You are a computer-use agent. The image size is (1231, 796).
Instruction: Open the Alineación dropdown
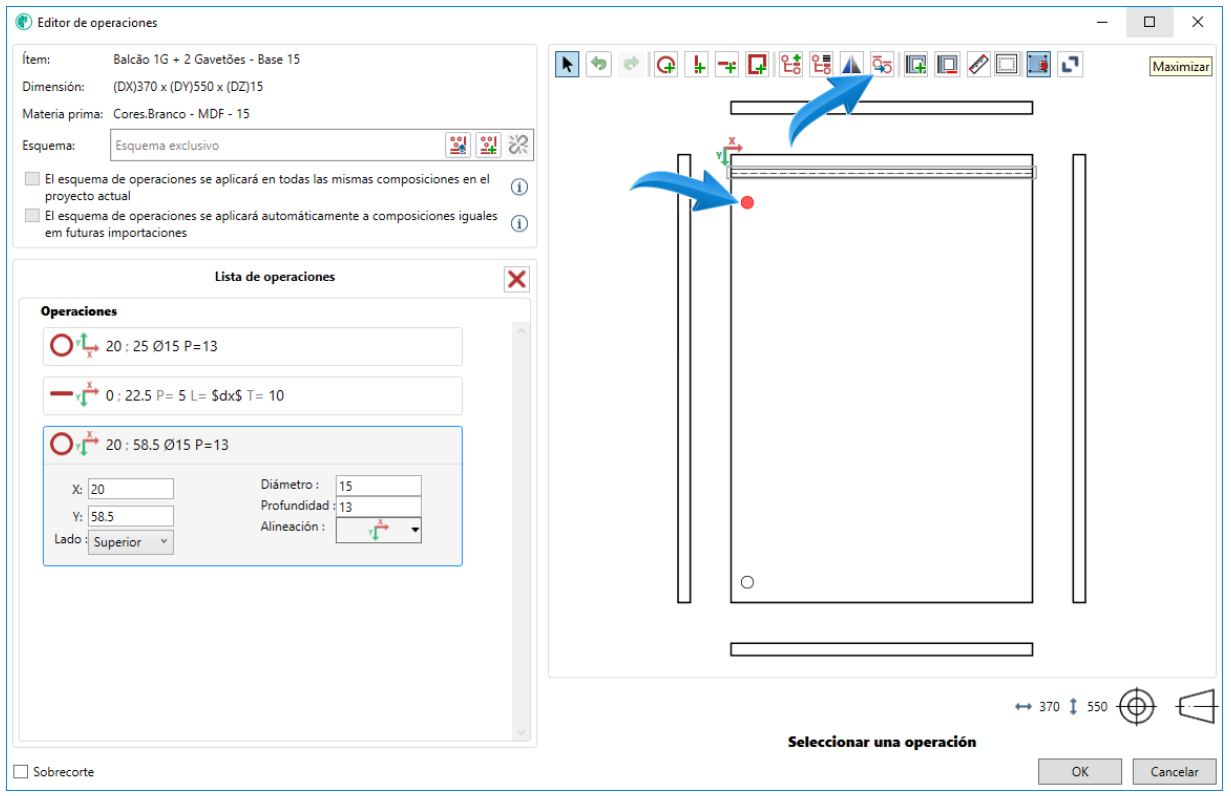pos(379,530)
